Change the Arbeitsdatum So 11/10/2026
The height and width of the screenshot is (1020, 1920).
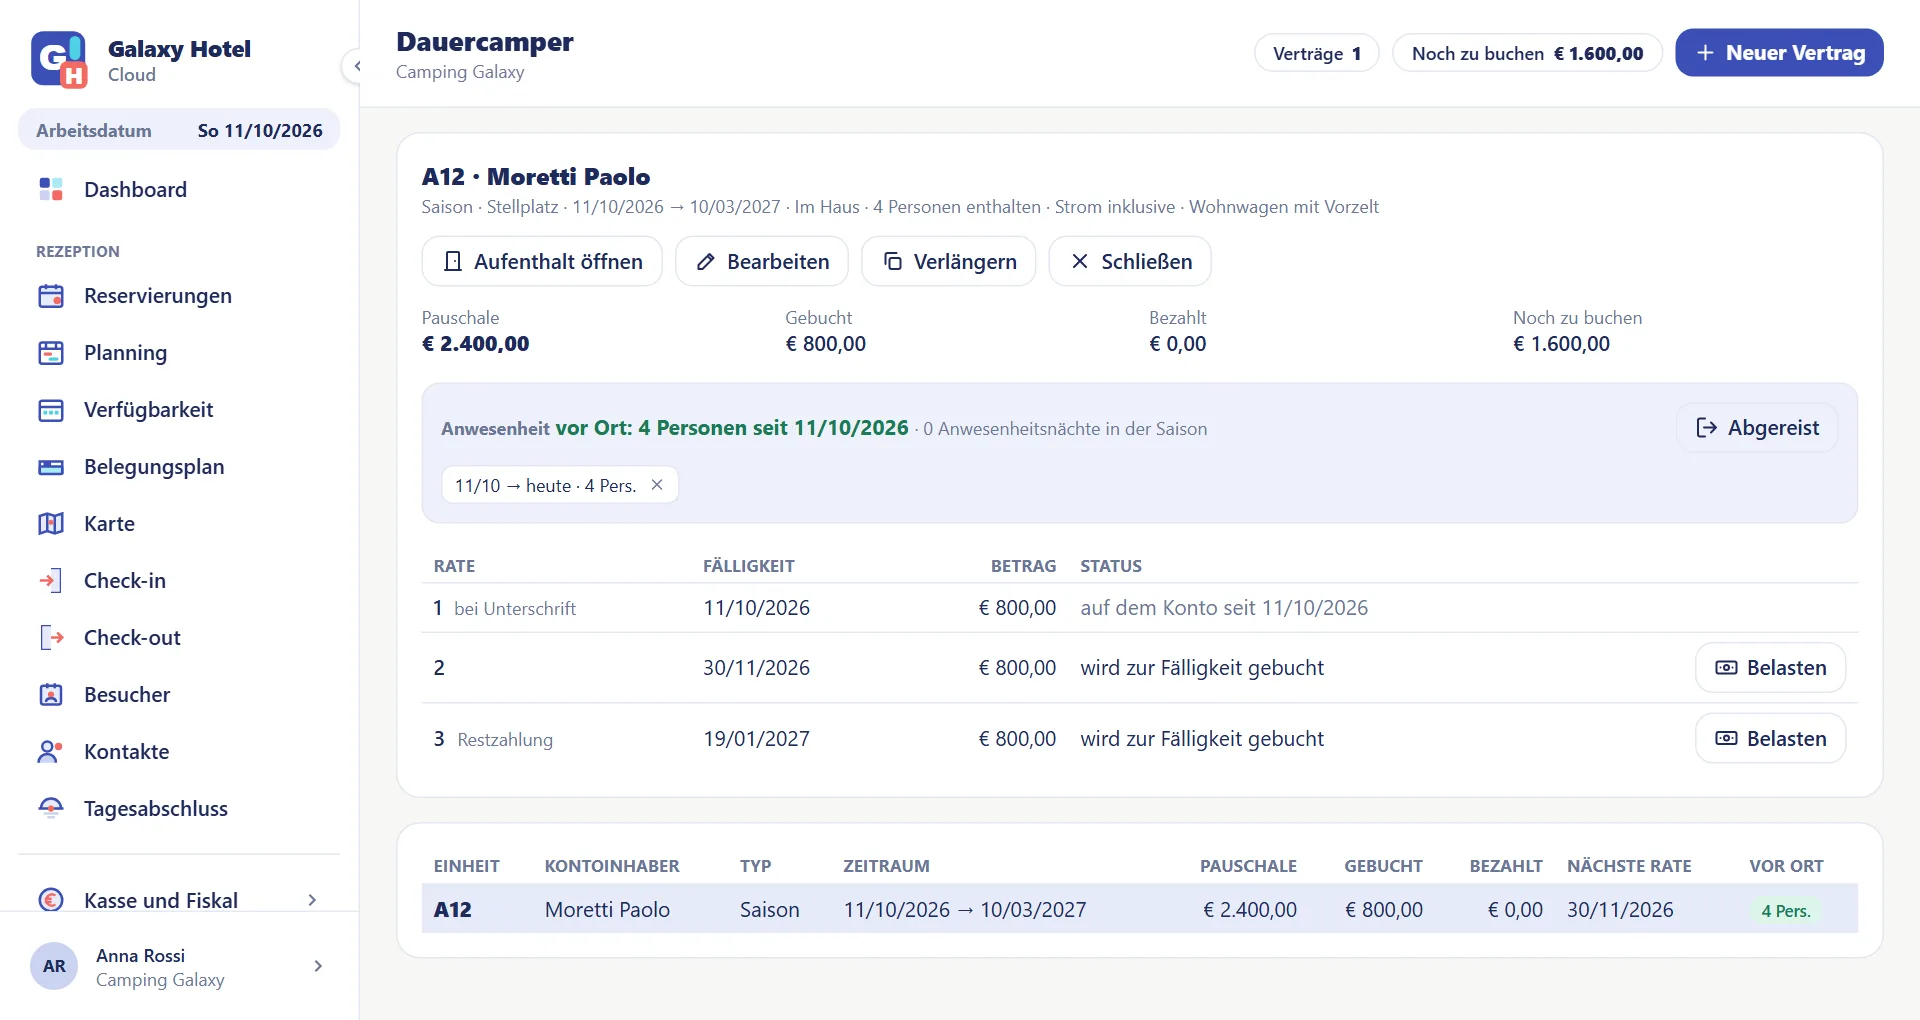[179, 130]
